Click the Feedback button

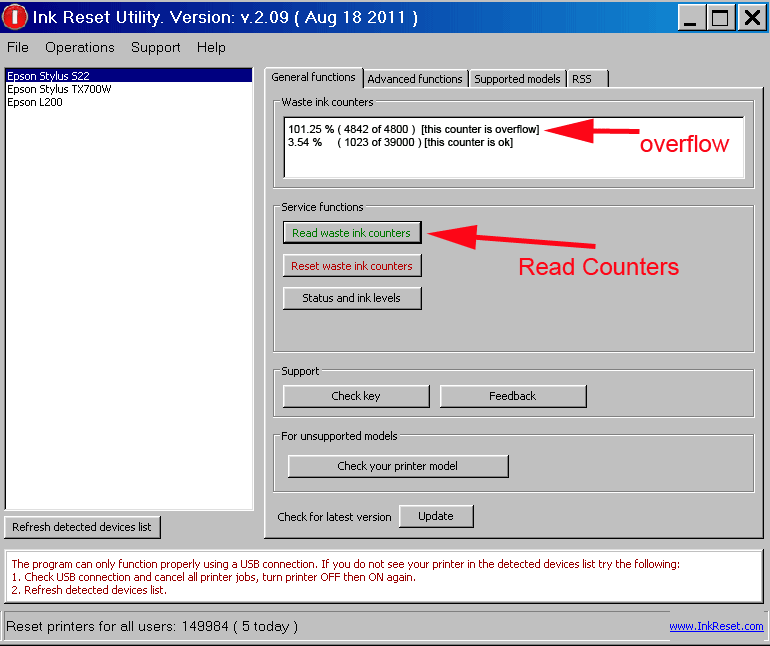(x=513, y=396)
